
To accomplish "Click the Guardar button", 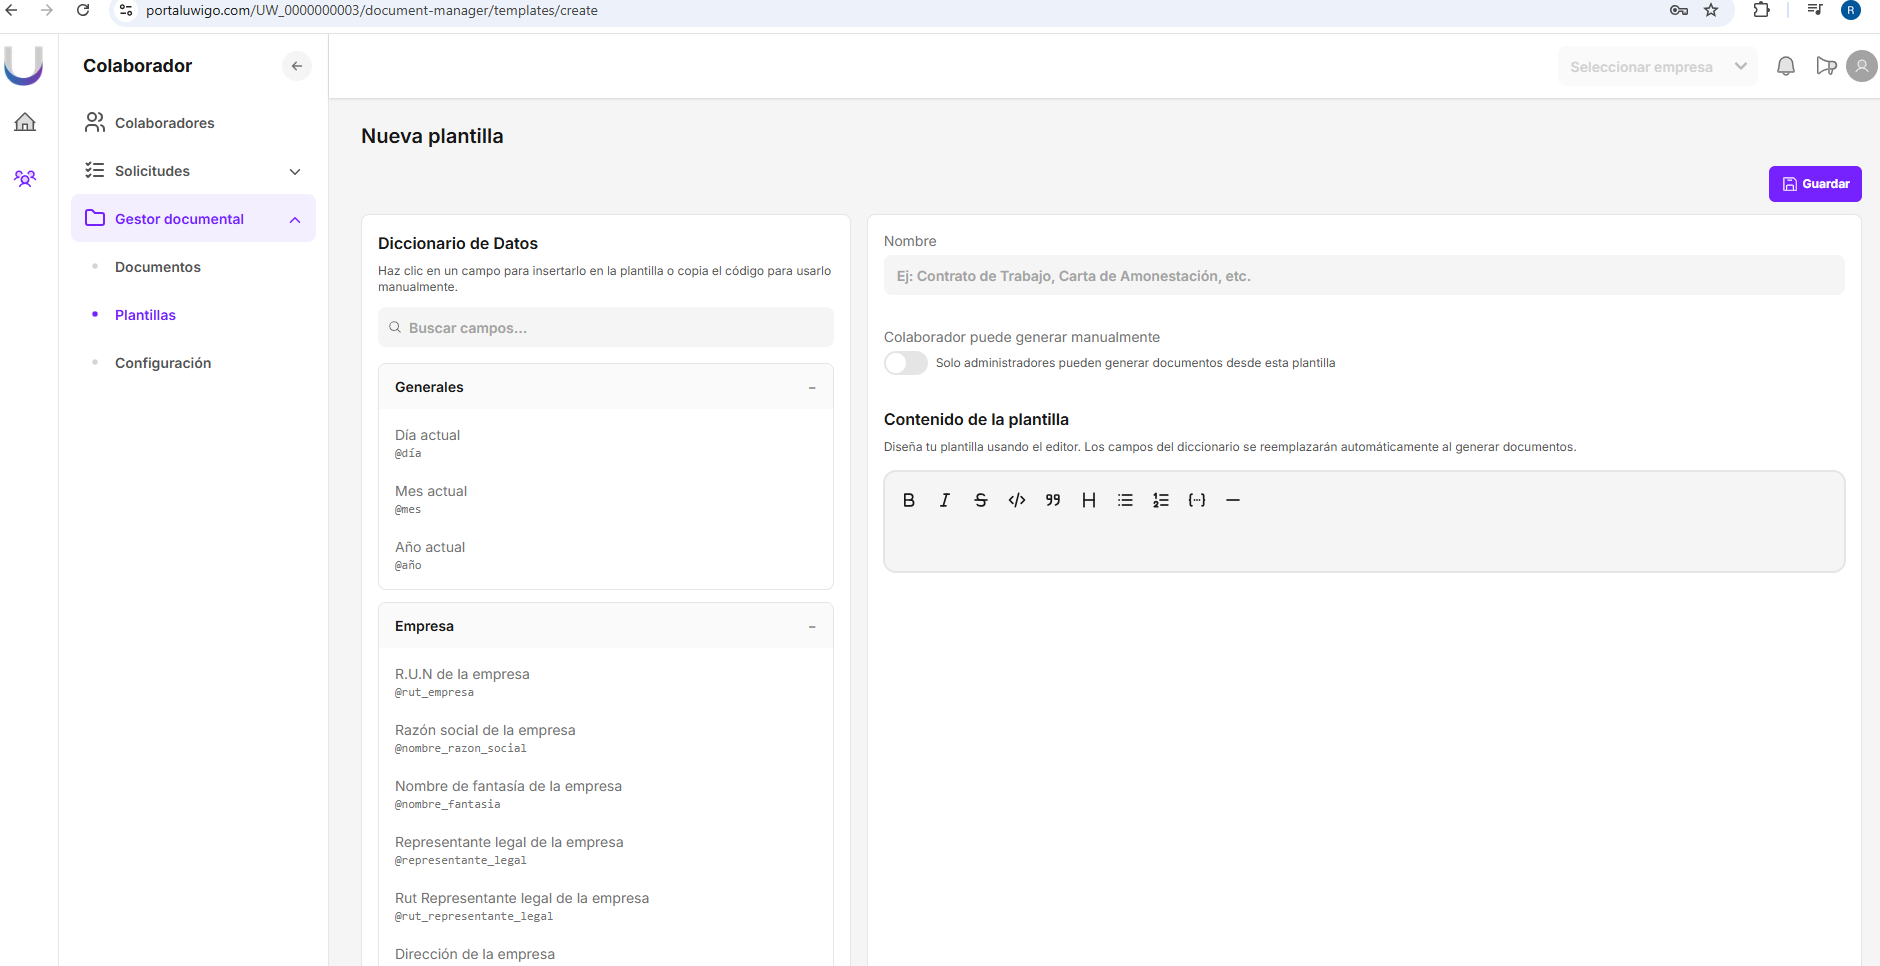I will click(1814, 184).
